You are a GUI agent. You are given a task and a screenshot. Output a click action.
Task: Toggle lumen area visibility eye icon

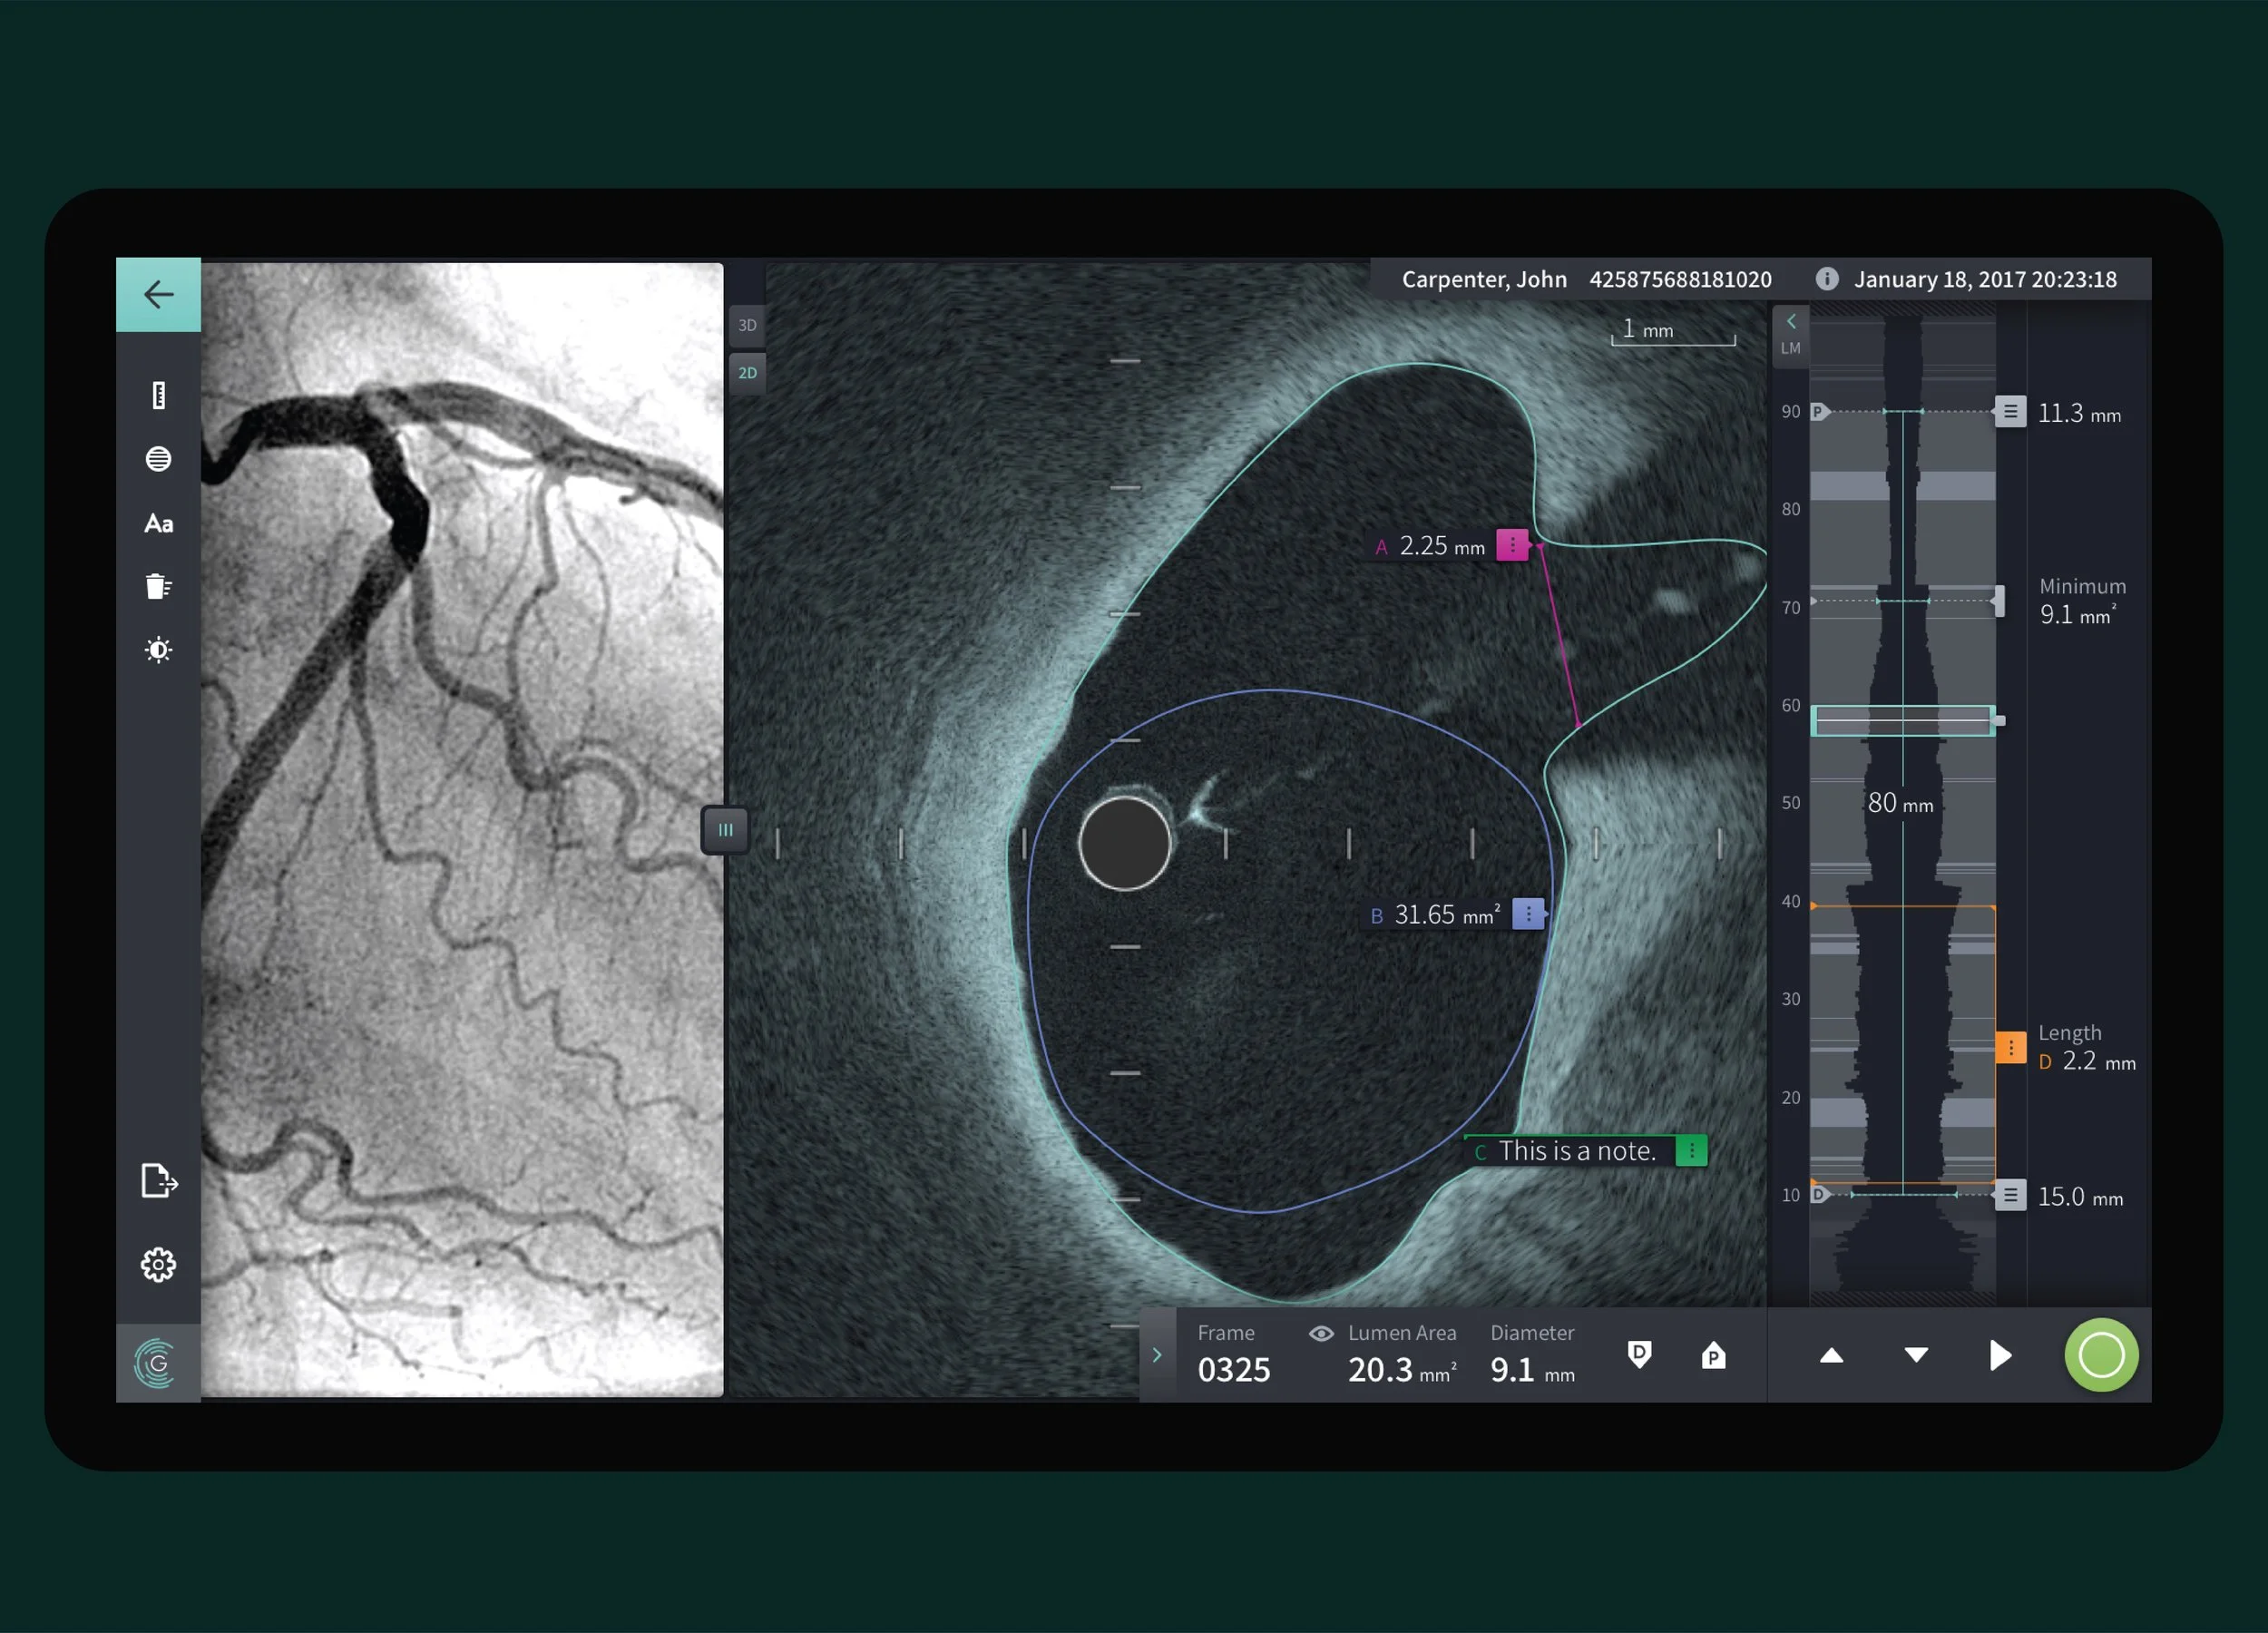1321,1333
